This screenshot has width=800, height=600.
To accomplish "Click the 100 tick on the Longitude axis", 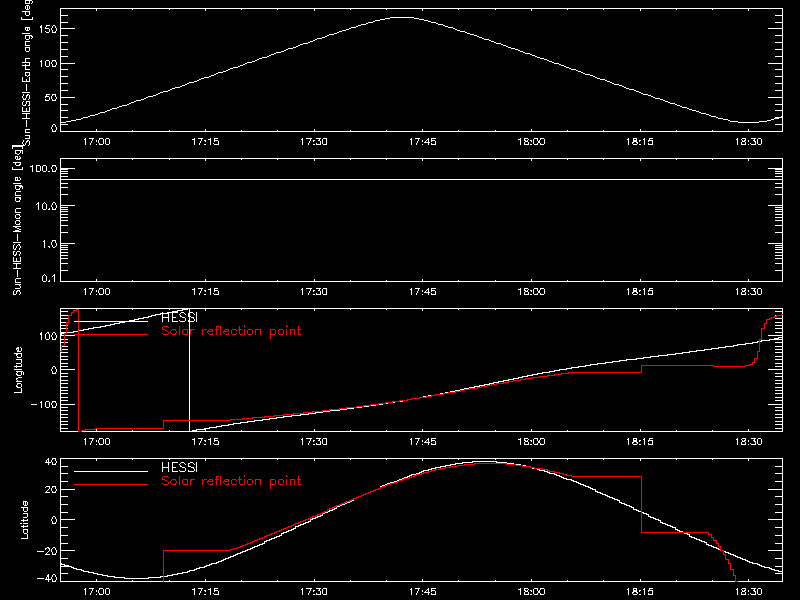I will pos(49,336).
